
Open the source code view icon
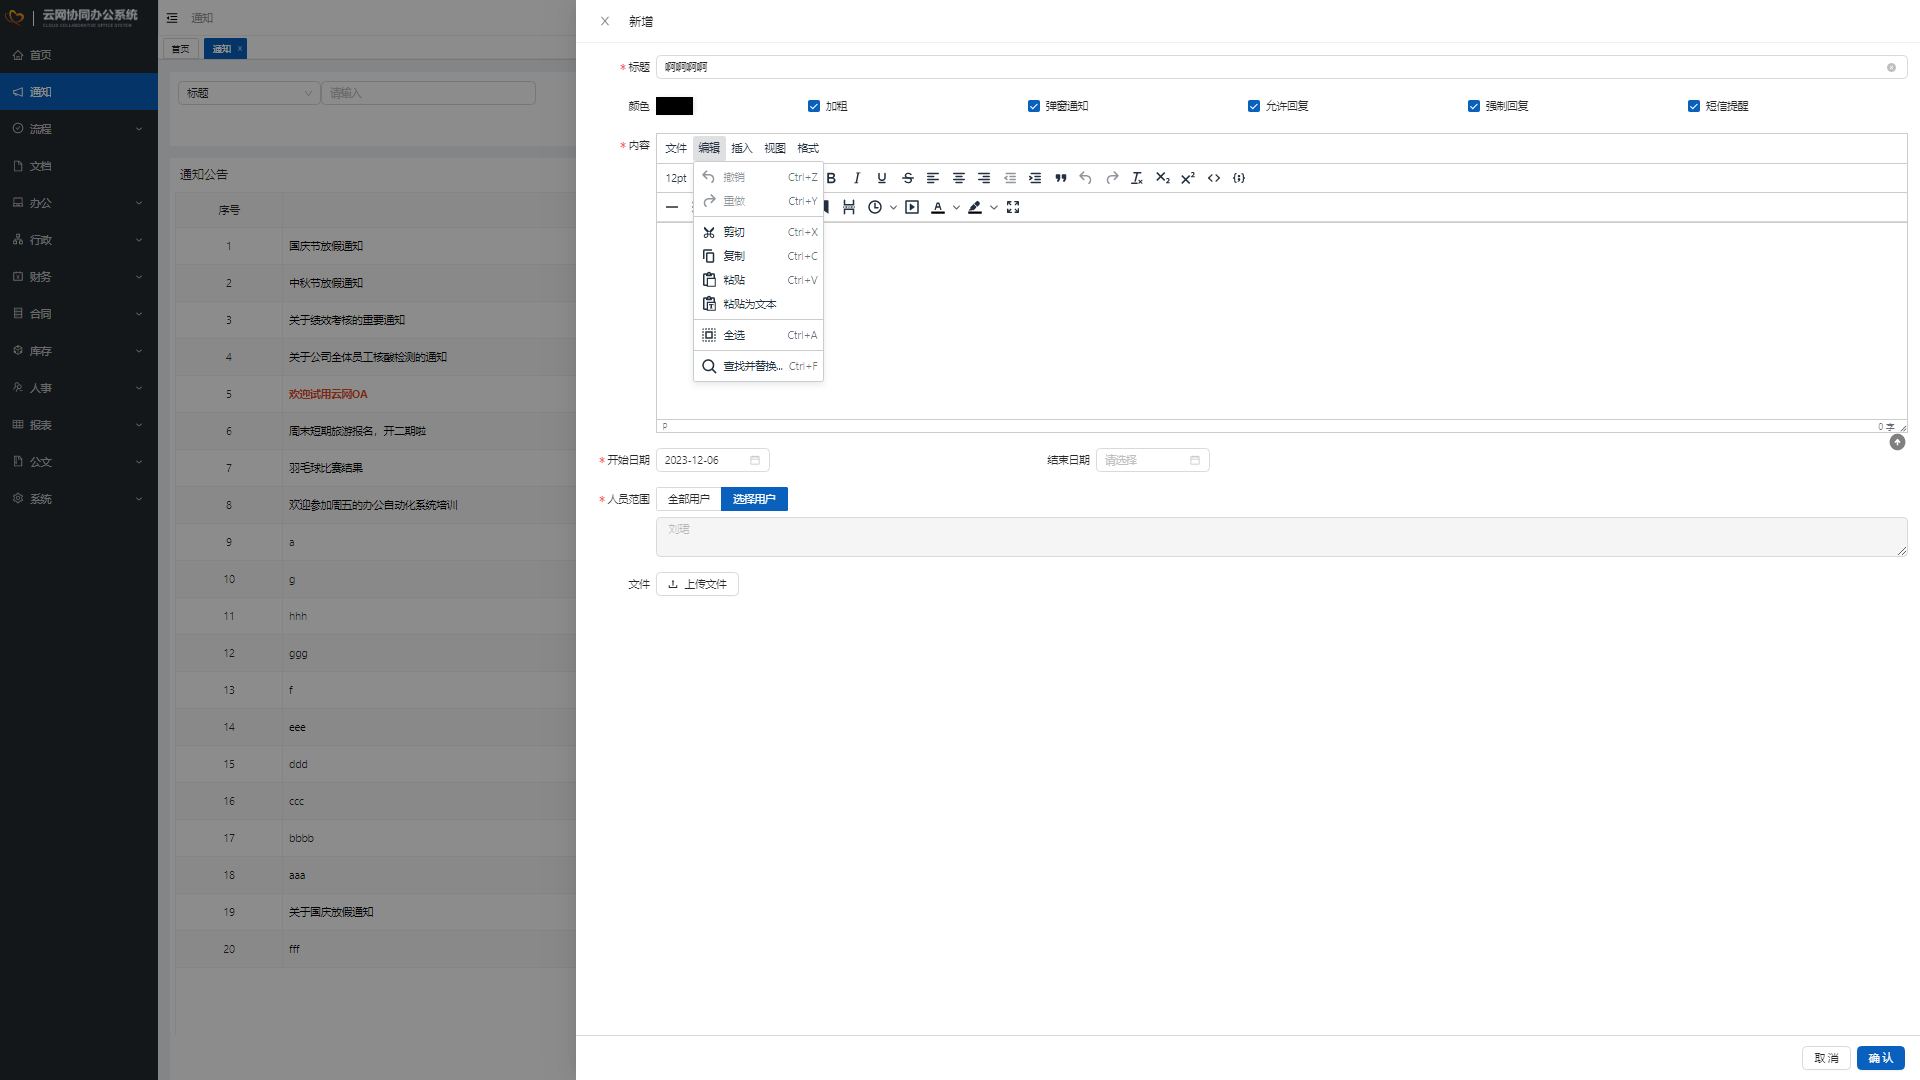click(1214, 178)
